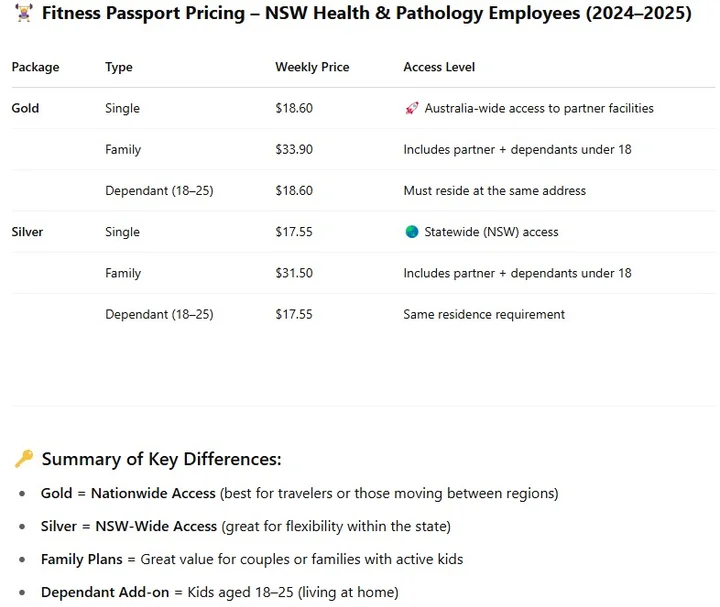Click the $18.60 Gold Single price
Image resolution: width=720 pixels, height=607 pixels.
[294, 108]
